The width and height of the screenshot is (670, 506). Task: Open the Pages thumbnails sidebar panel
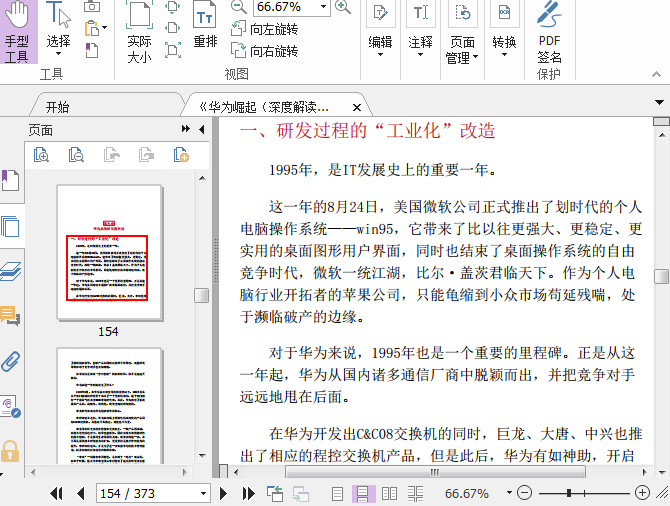click(x=10, y=226)
